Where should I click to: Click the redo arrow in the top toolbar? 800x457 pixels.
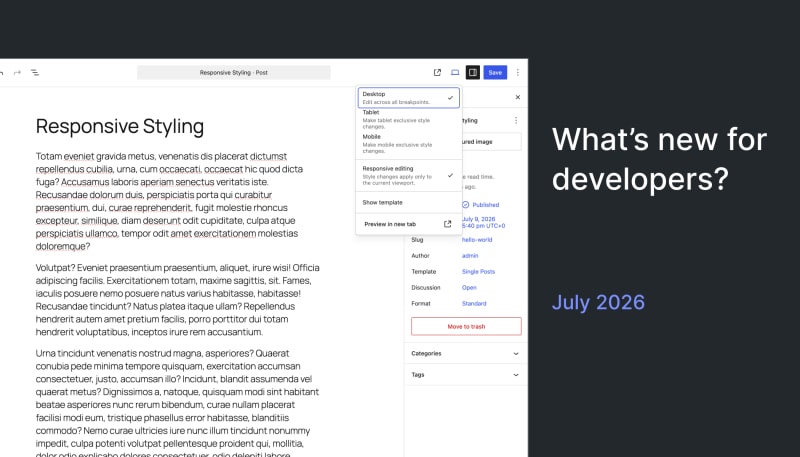17,72
